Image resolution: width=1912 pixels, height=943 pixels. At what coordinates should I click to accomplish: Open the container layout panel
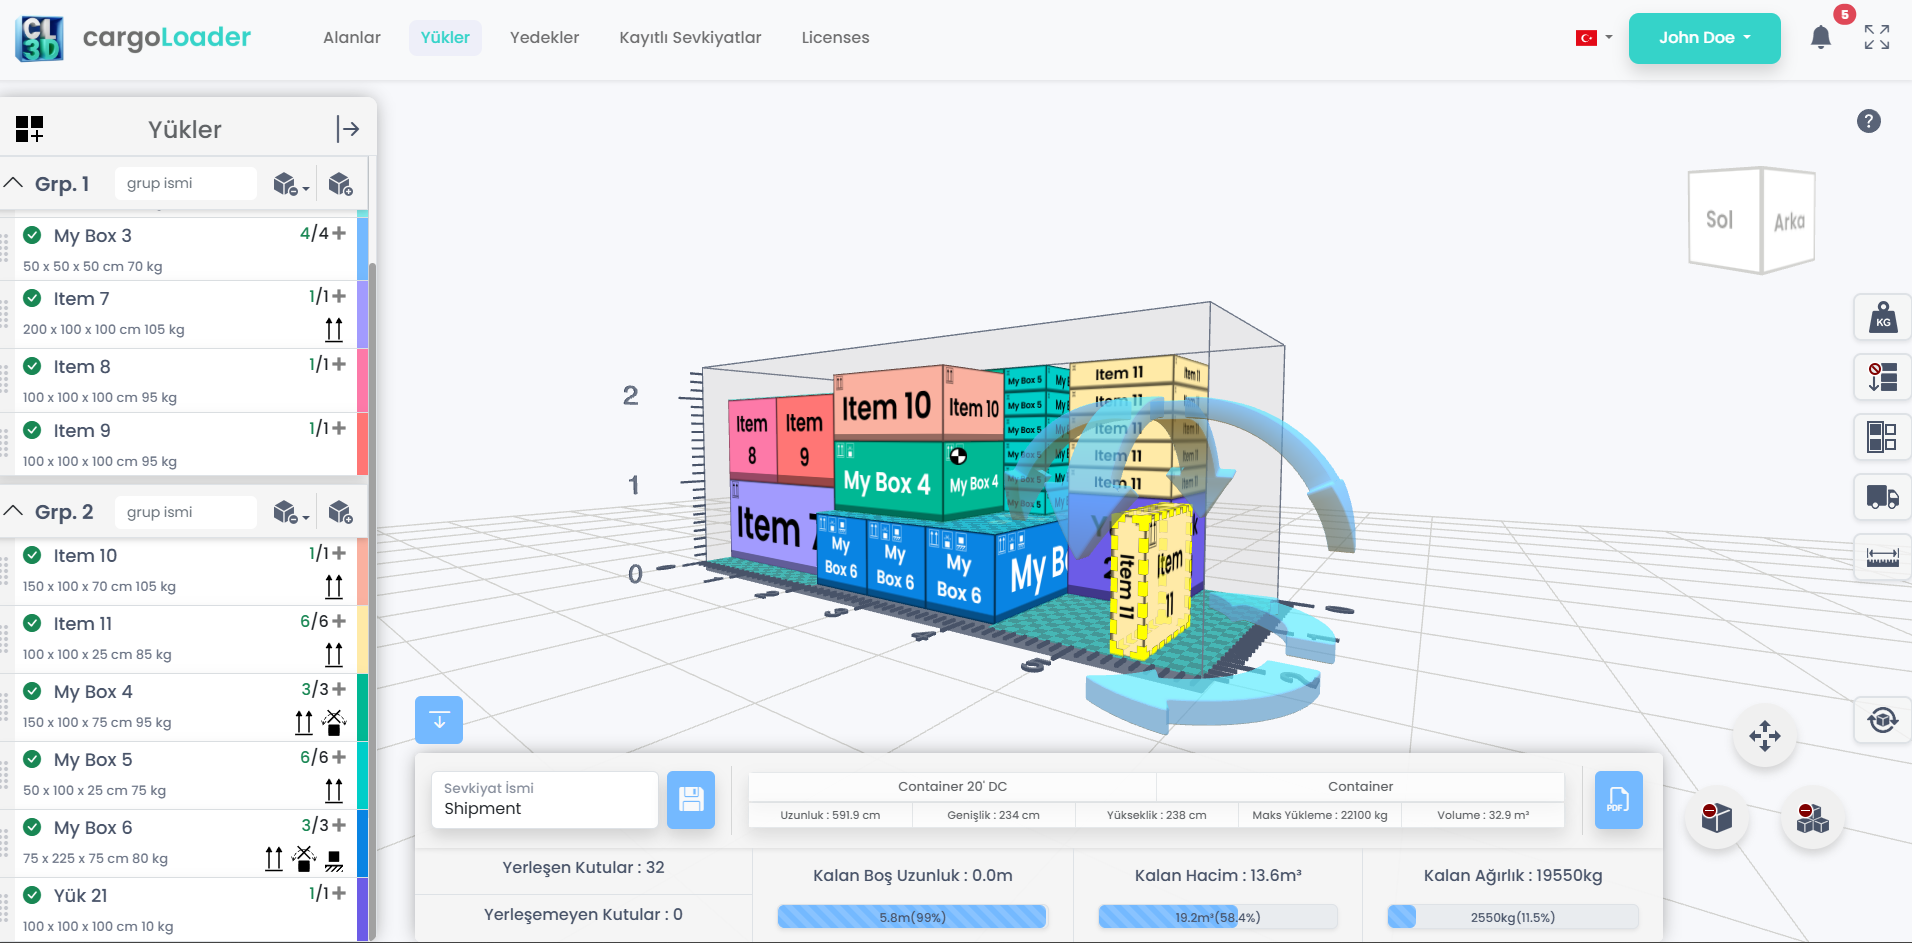[1884, 437]
